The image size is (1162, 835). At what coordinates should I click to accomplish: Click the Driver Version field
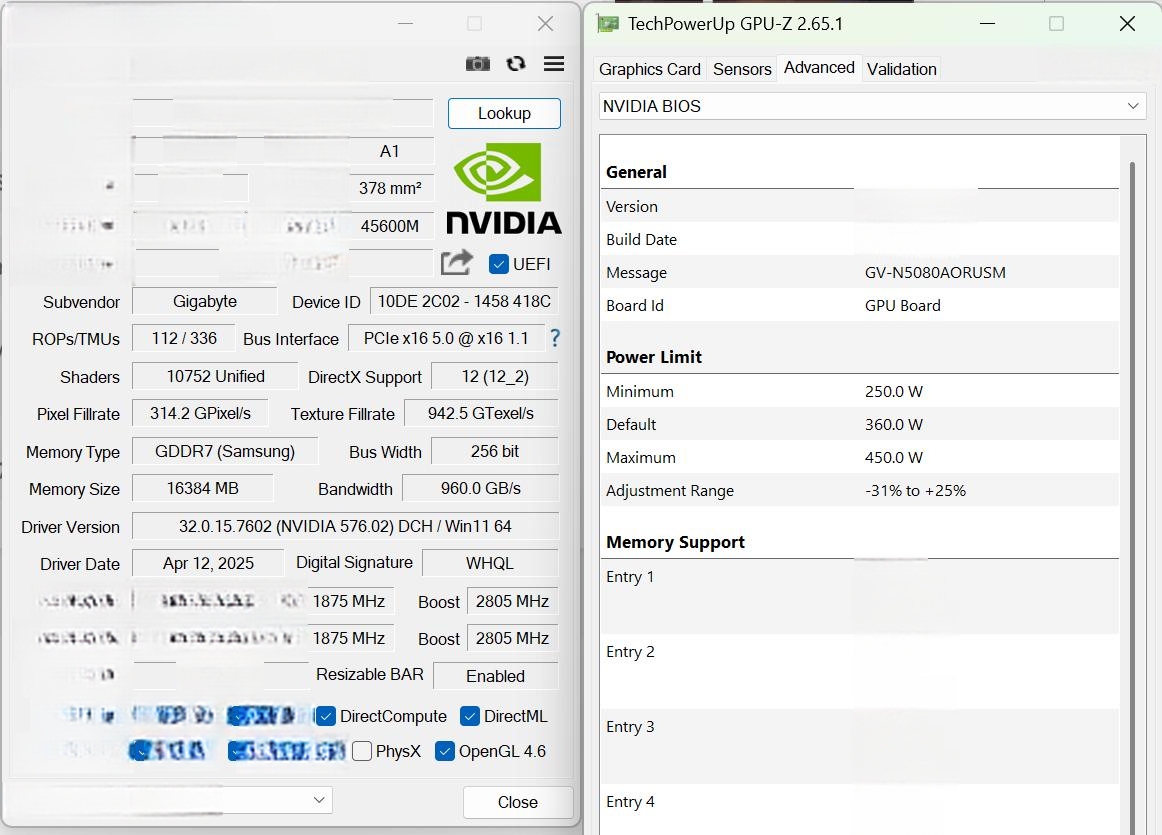pos(345,526)
